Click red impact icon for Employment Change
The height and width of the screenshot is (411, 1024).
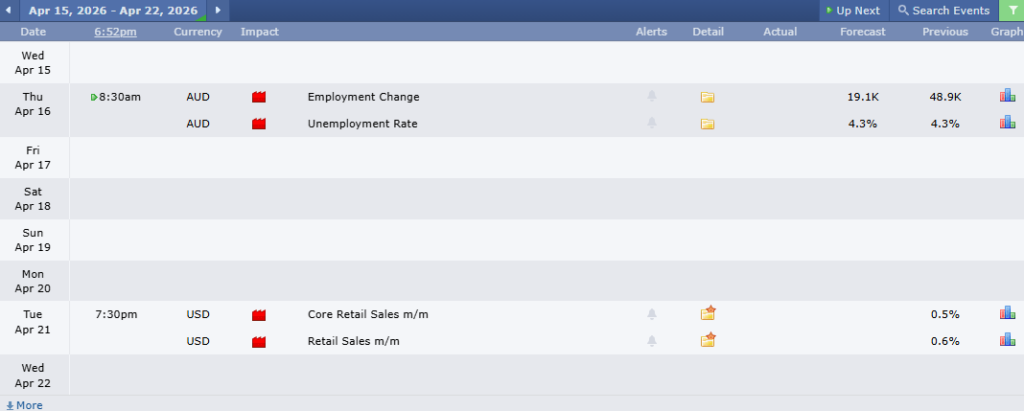click(x=259, y=97)
